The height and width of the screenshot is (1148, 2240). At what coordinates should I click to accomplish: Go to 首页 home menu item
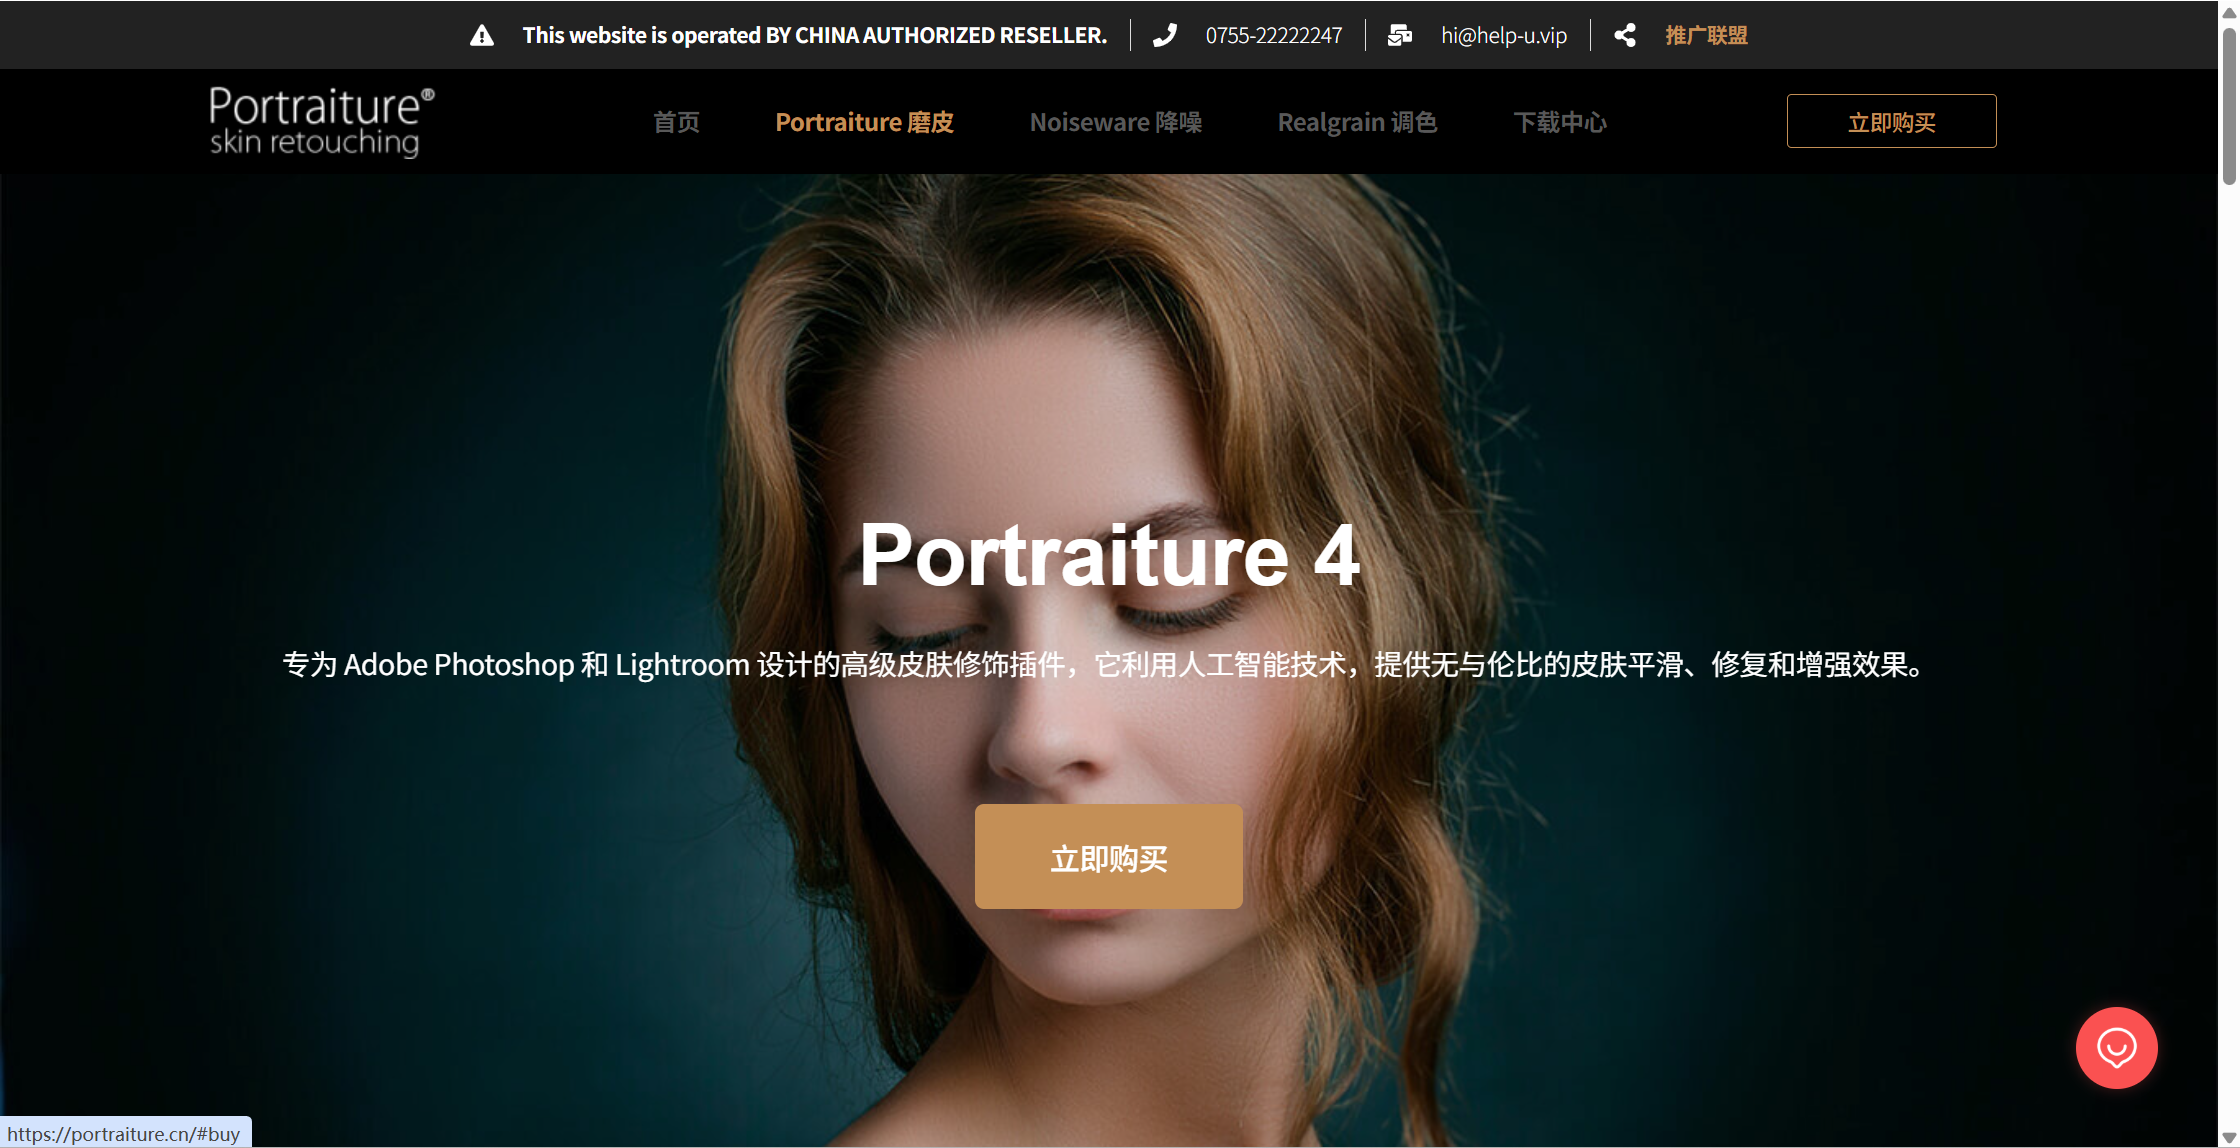(x=676, y=122)
